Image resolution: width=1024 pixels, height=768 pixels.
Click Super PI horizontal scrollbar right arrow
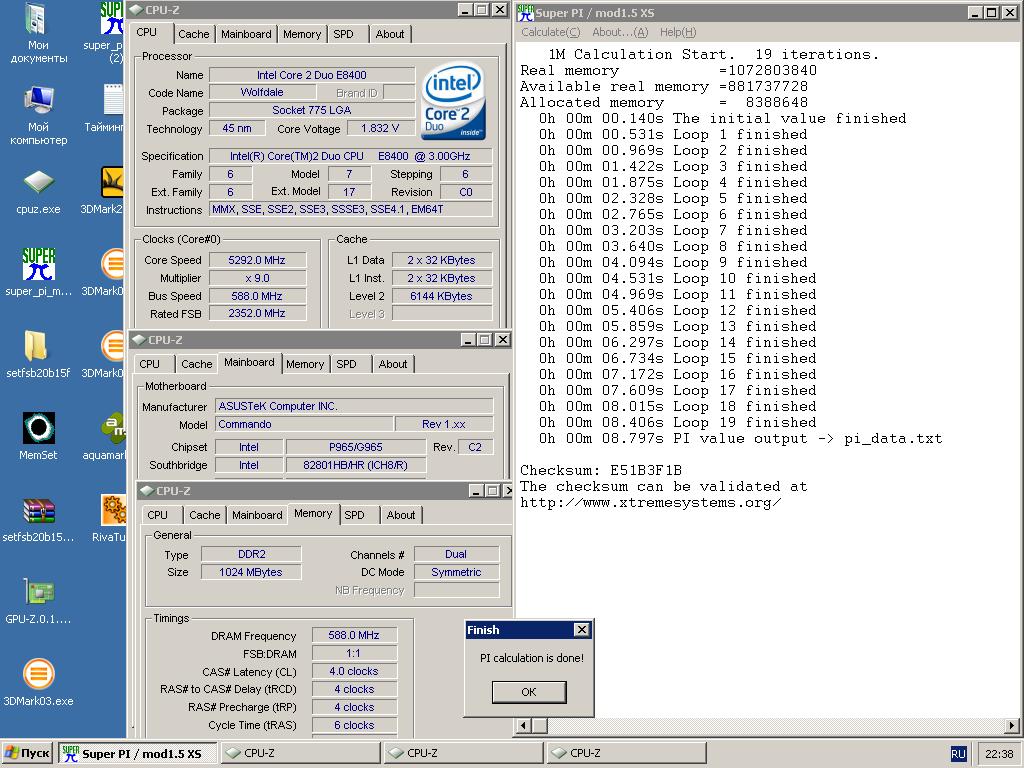[x=1012, y=726]
